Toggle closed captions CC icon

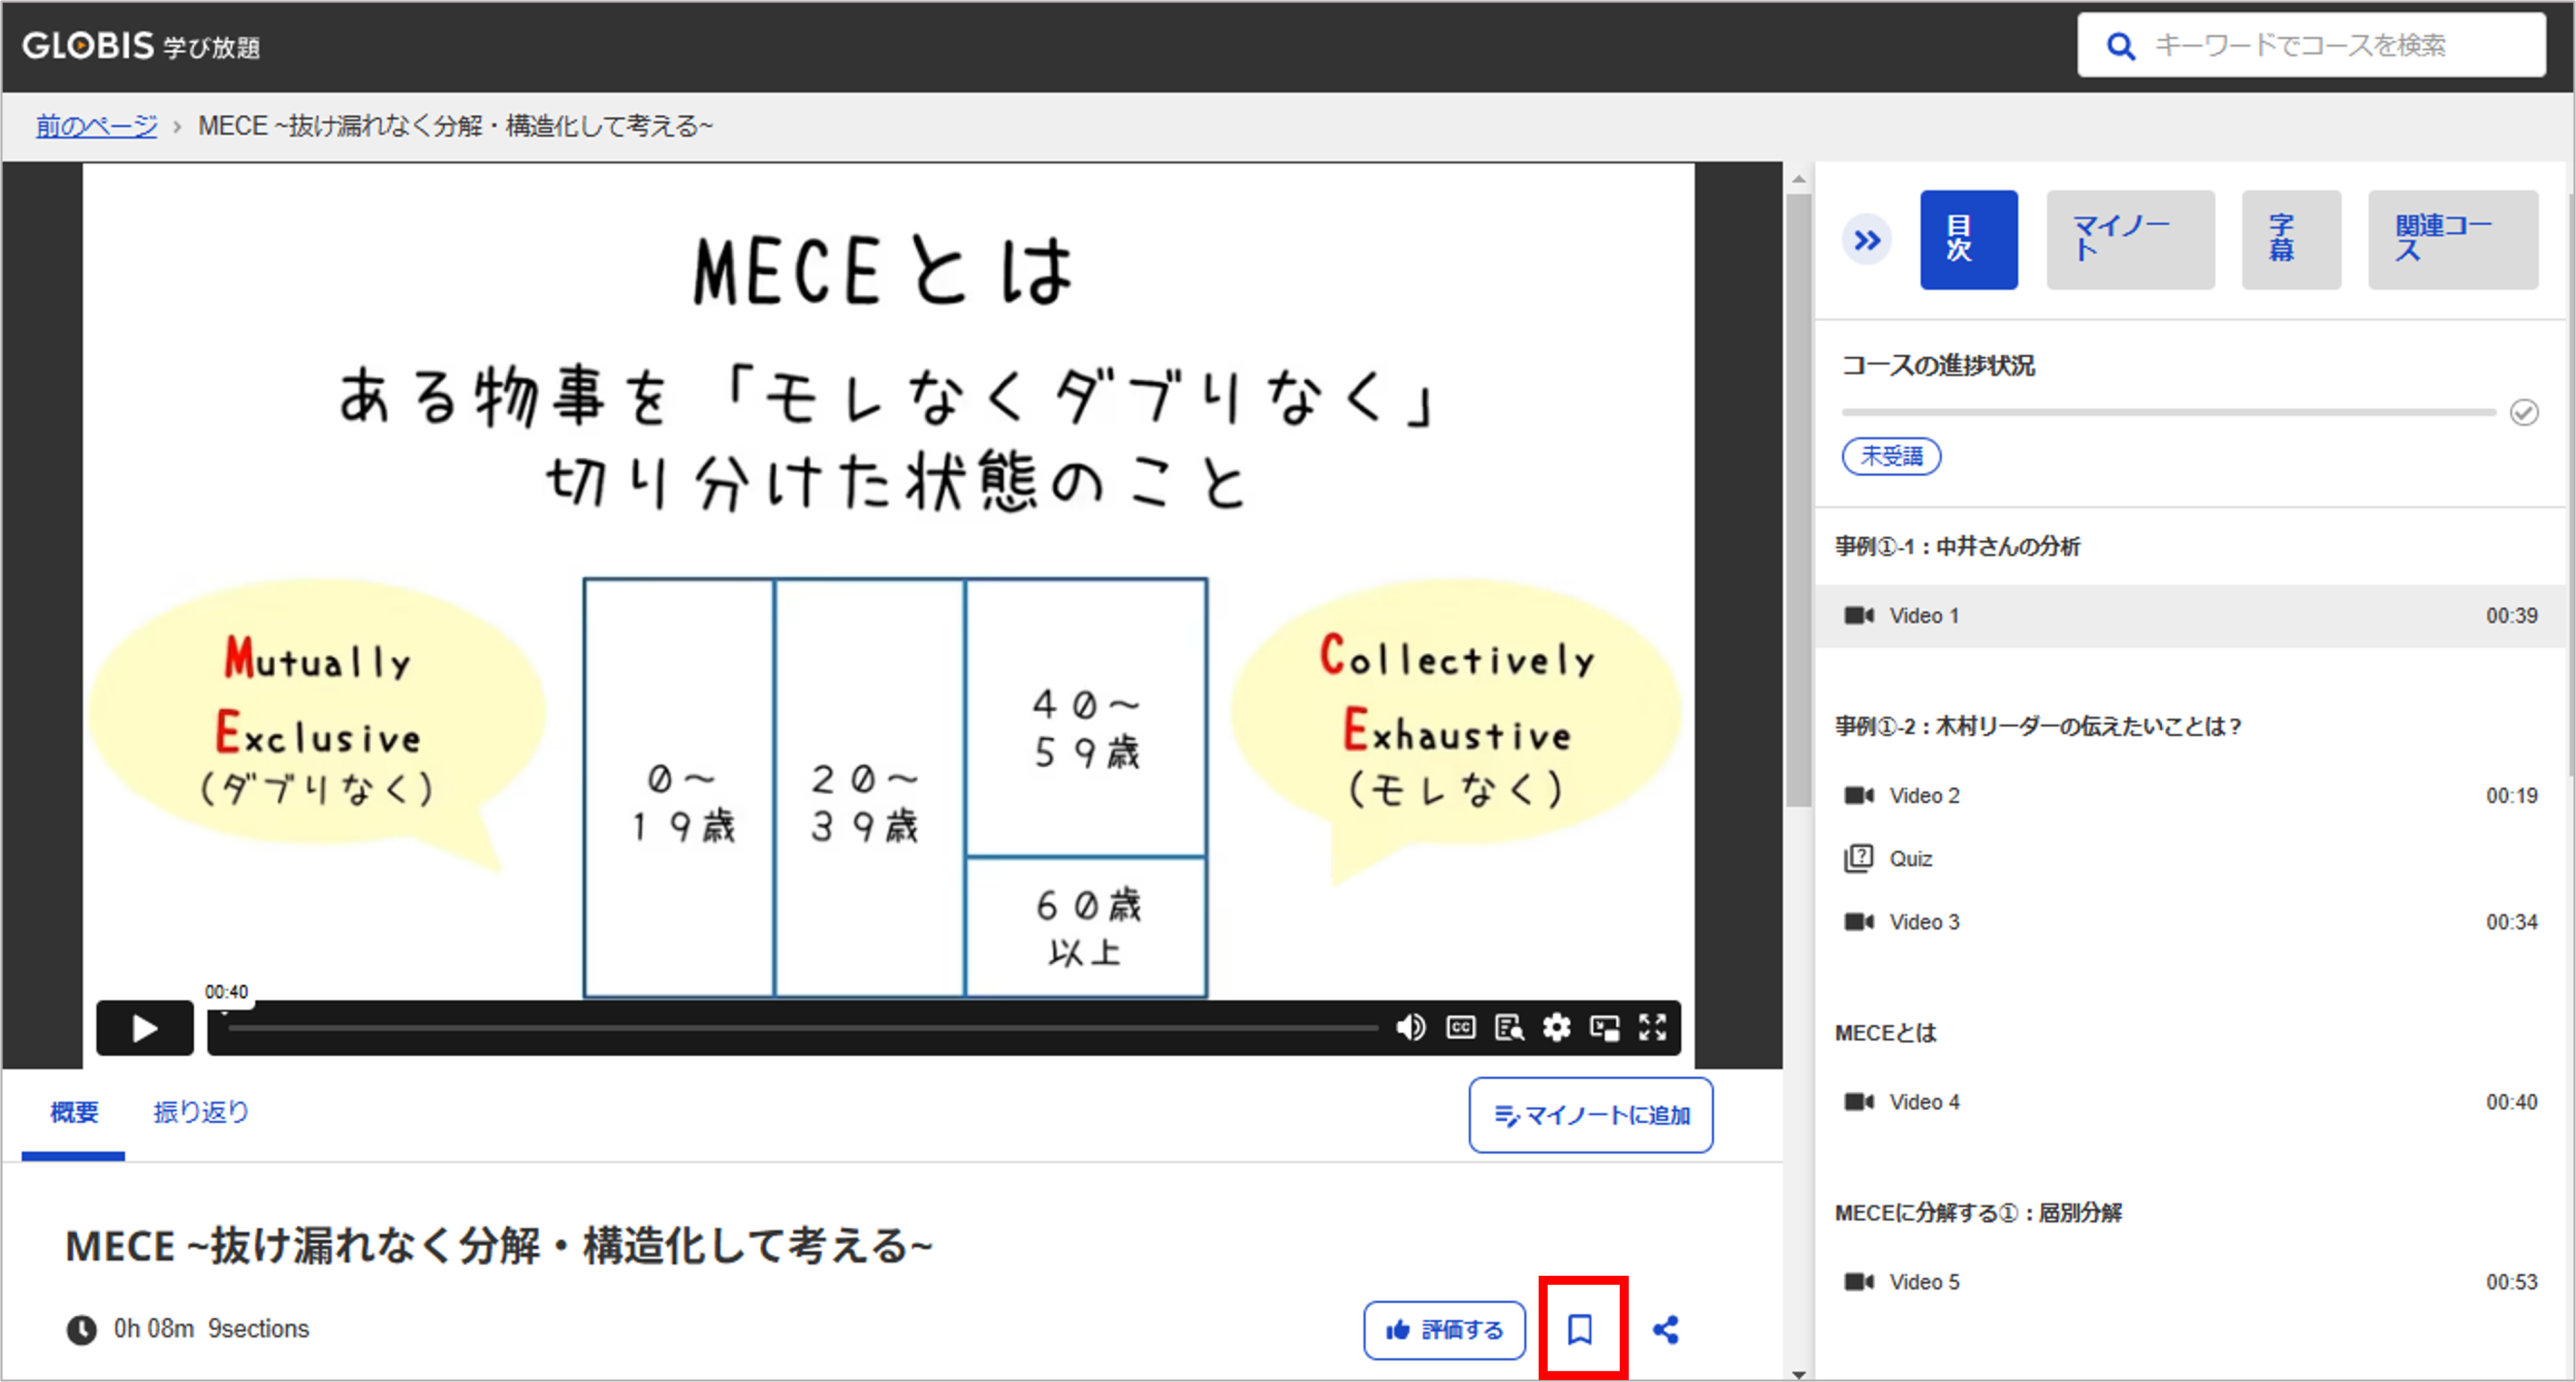pos(1460,1028)
